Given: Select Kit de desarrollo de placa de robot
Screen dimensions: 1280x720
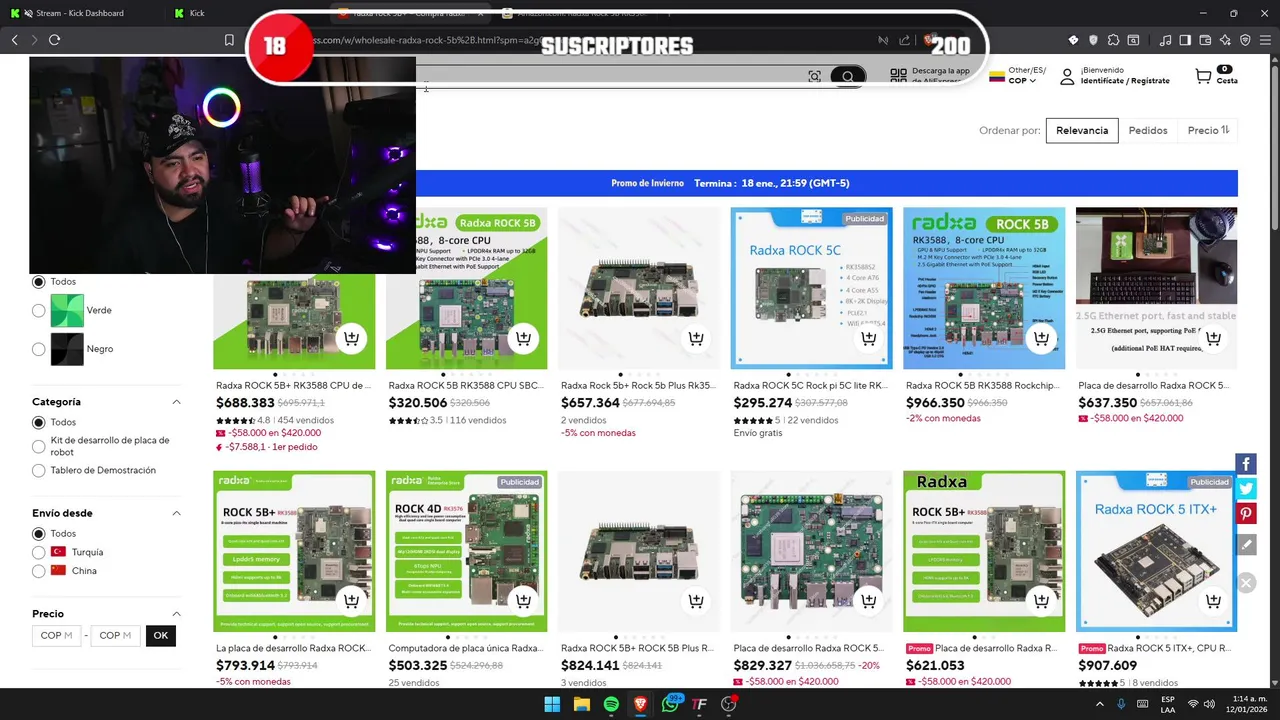Looking at the screenshot, I should click(39, 446).
